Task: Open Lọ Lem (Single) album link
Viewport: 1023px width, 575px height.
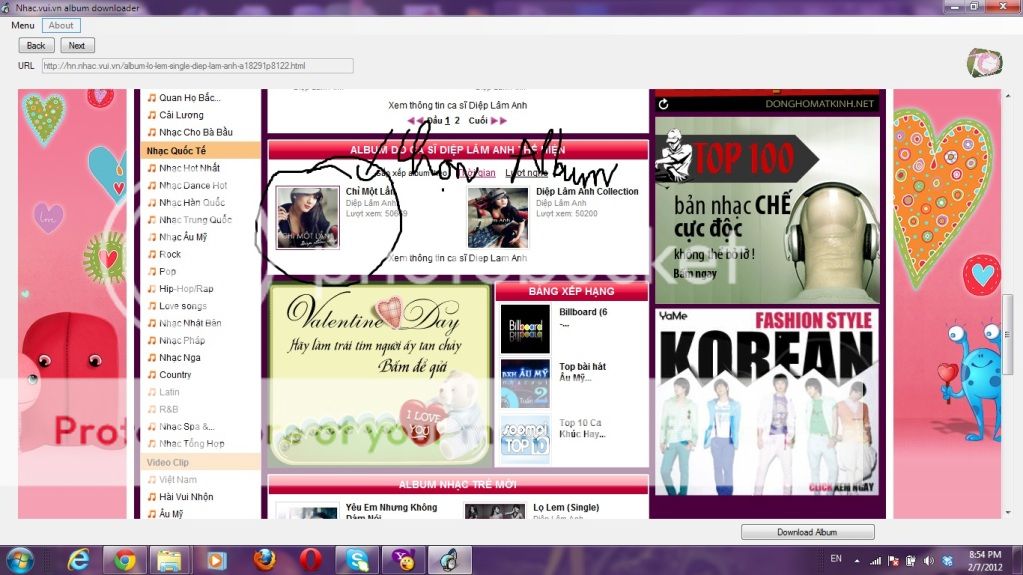Action: pos(566,507)
